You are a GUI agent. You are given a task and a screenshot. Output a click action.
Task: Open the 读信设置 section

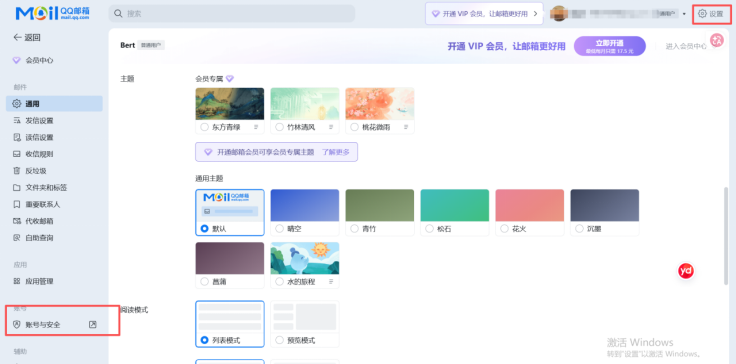pos(54,138)
